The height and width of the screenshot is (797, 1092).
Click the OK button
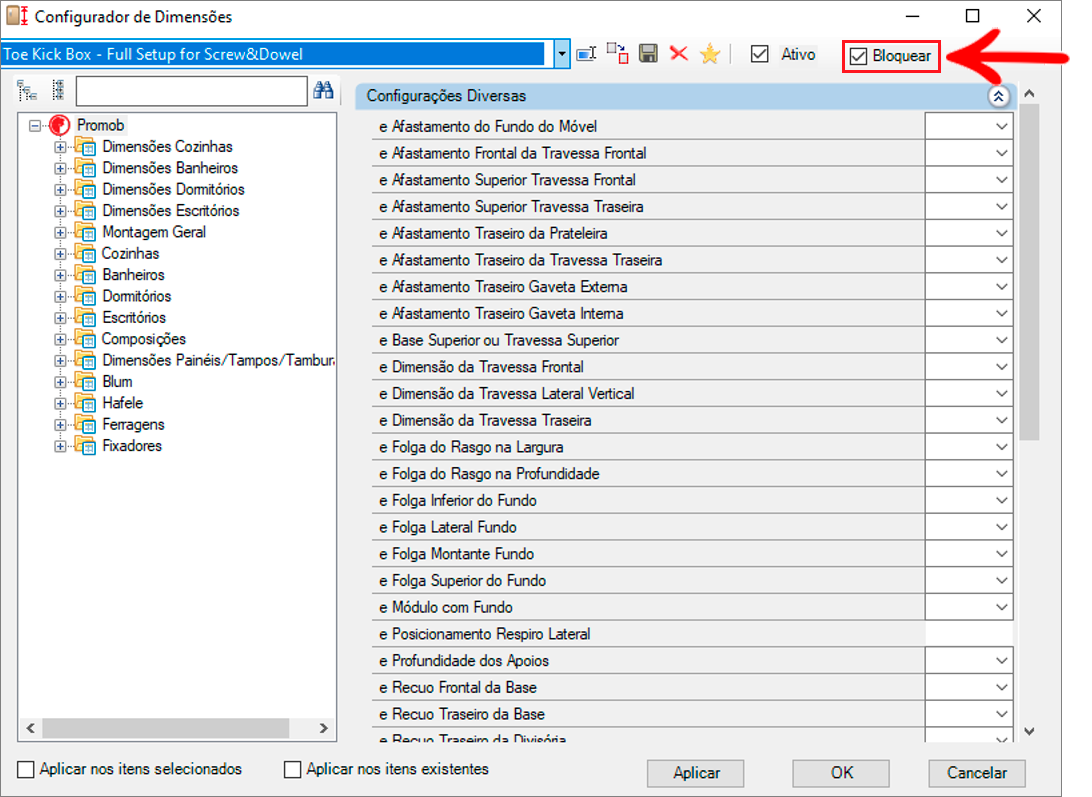pyautogui.click(x=841, y=773)
